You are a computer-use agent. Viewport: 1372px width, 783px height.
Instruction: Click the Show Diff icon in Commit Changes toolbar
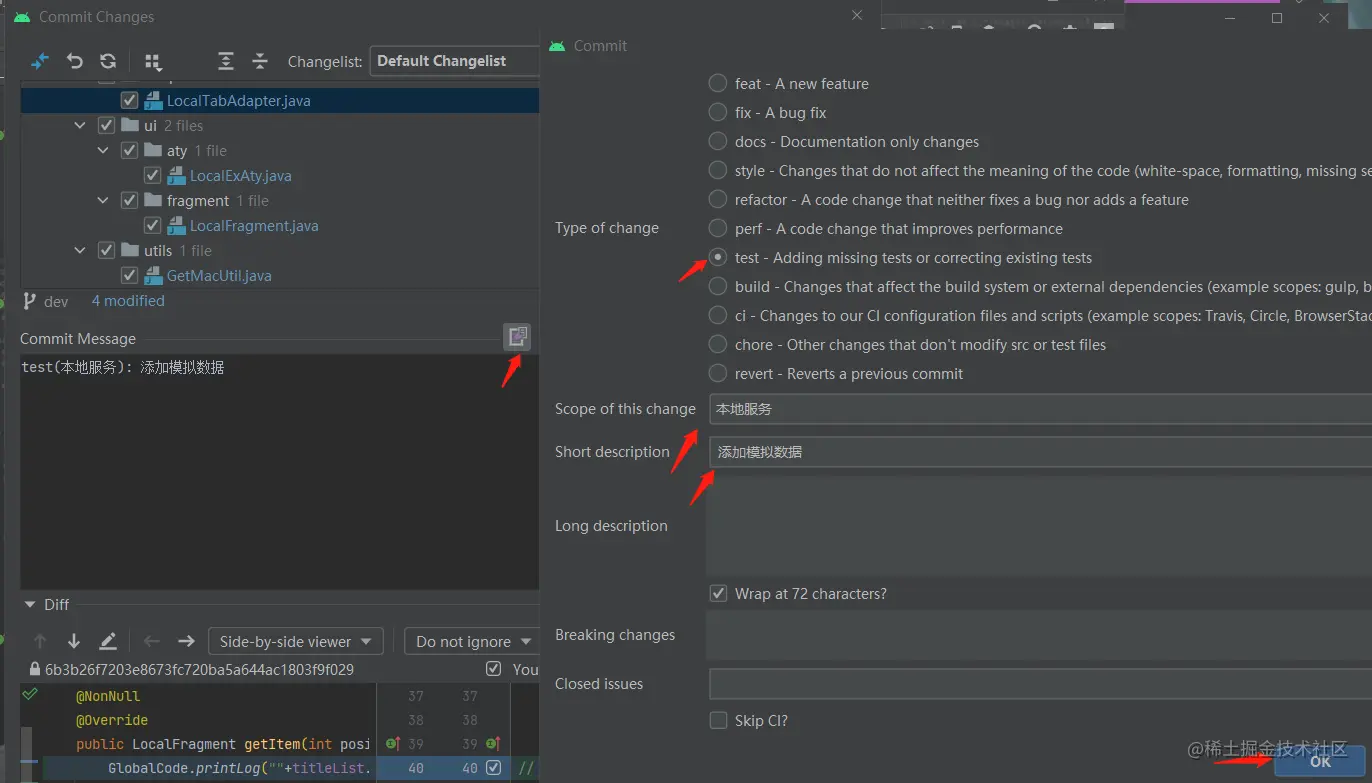pos(40,61)
